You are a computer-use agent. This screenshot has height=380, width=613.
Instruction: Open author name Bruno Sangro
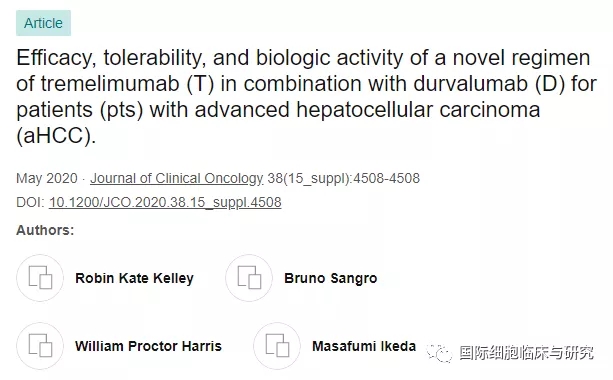(x=331, y=278)
